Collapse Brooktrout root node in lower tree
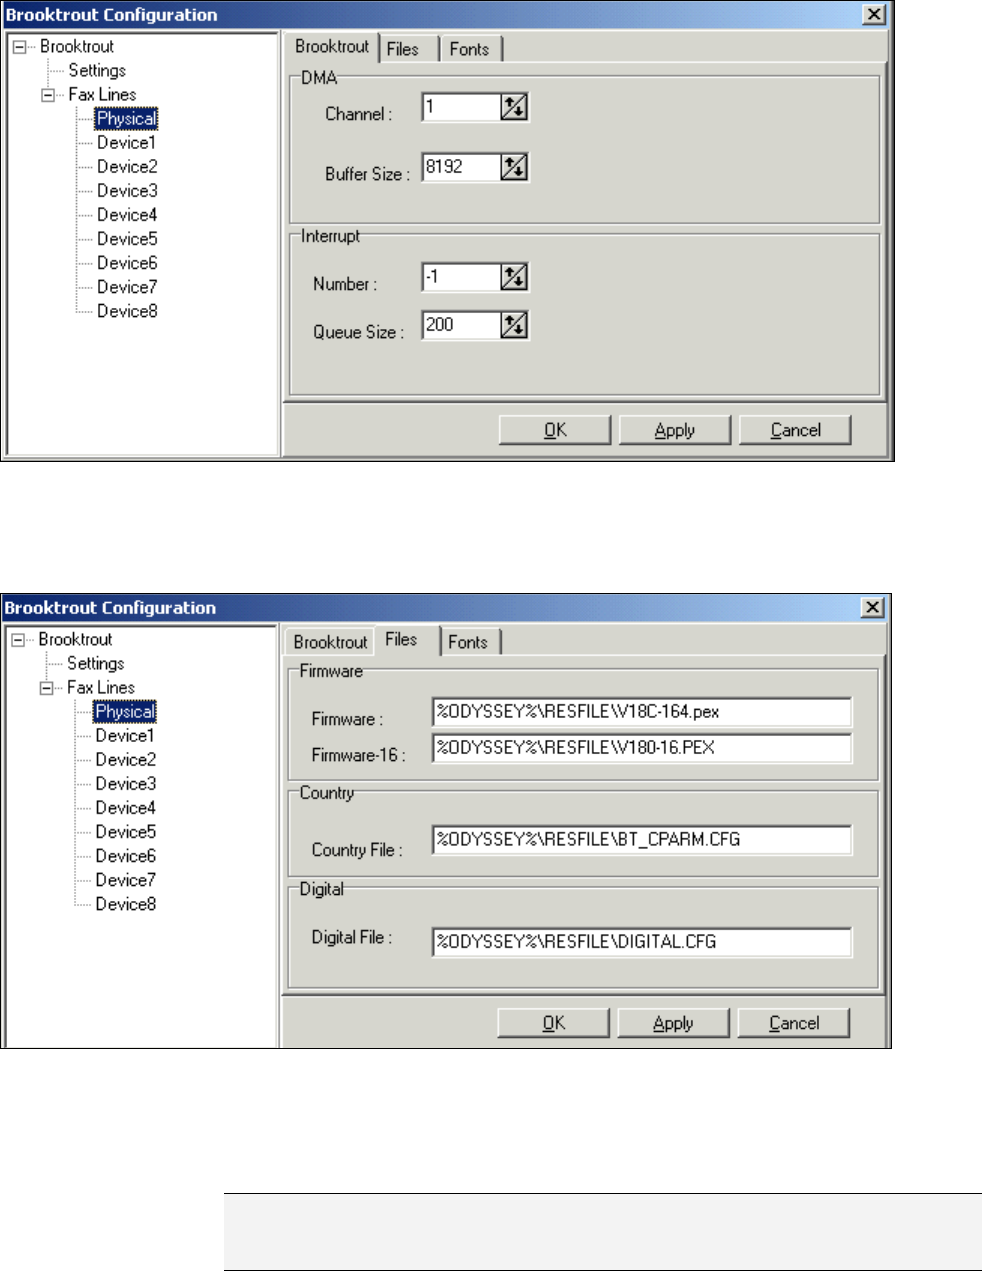 click(x=18, y=640)
